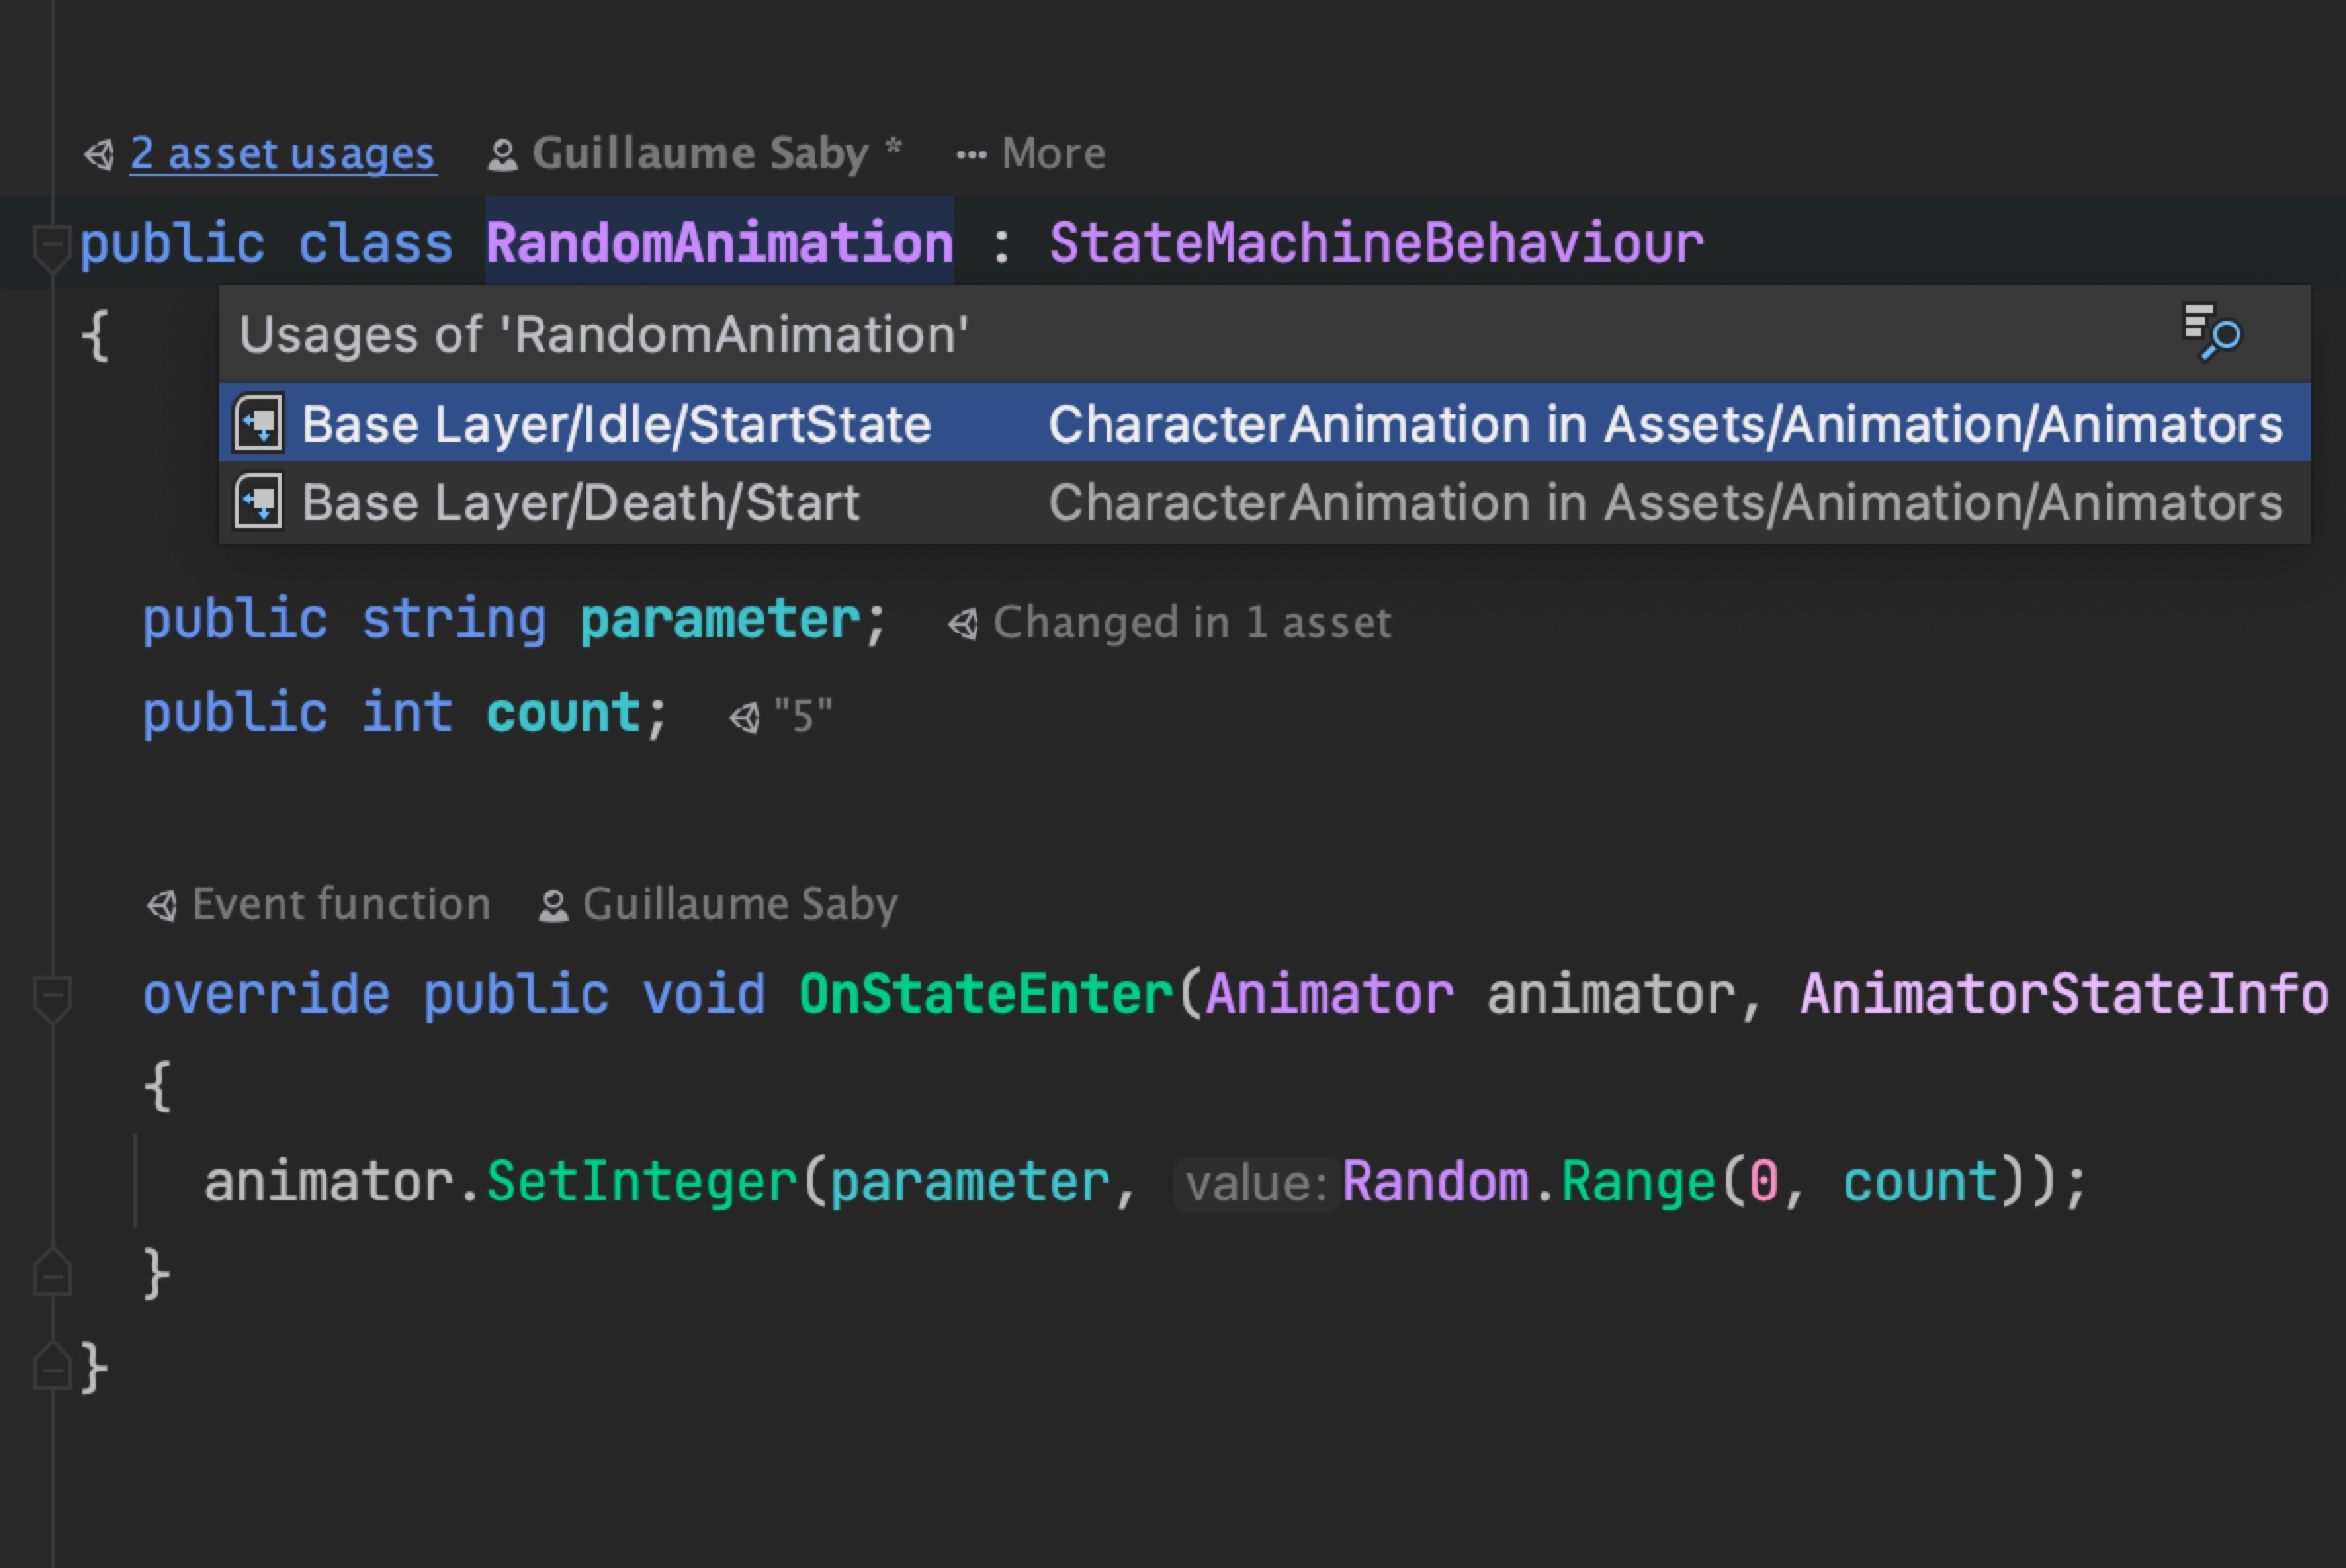Screen dimensions: 2346x1568
Task: Click the 'string' type keyword
Action: click(454, 620)
